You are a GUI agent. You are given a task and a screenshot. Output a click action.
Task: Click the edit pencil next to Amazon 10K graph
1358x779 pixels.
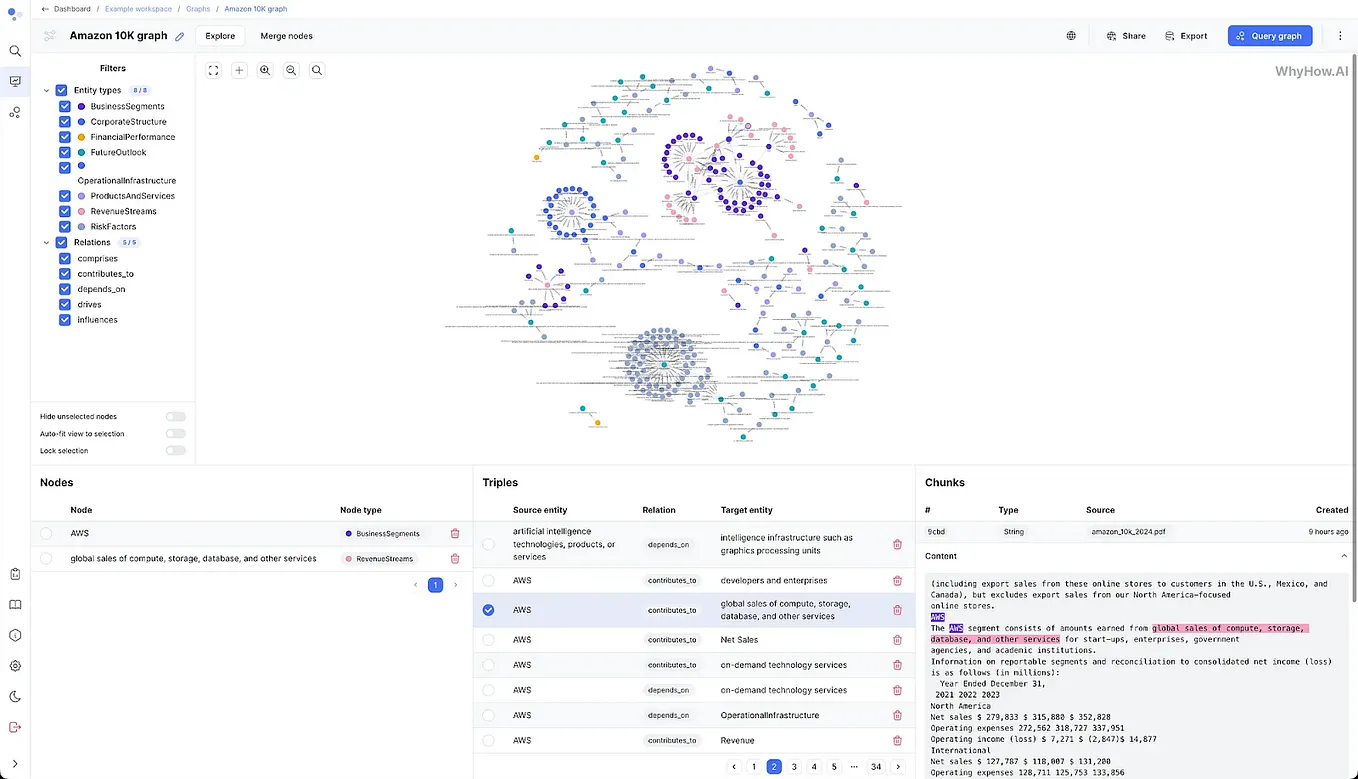point(180,35)
